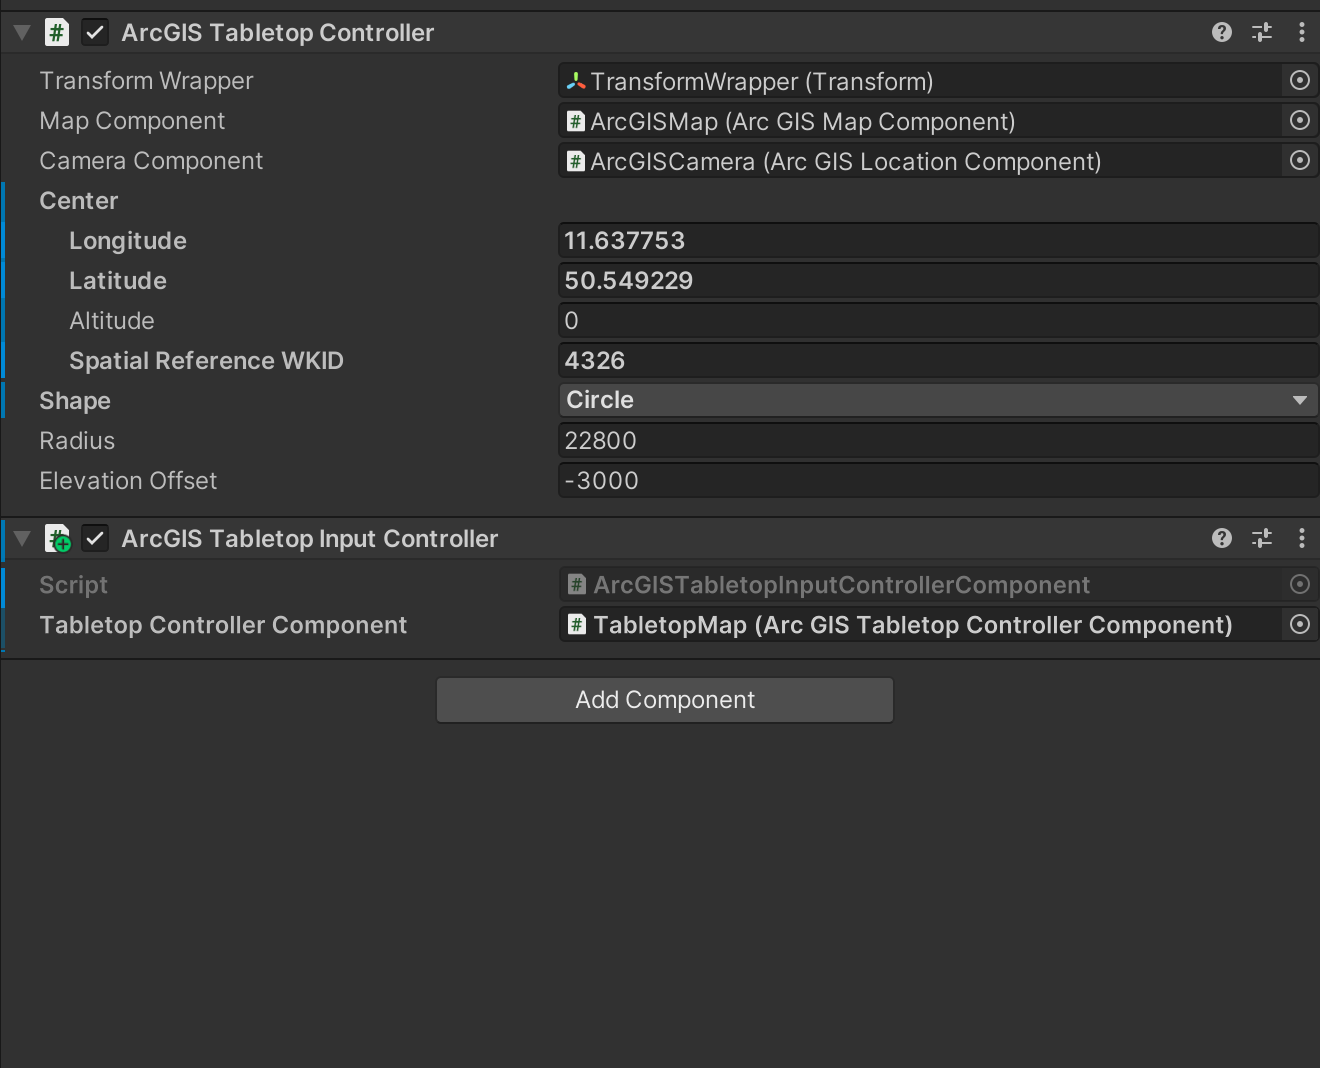Select the ArcGISMap (Arc GIS Map Component) reference

pyautogui.click(x=920, y=121)
